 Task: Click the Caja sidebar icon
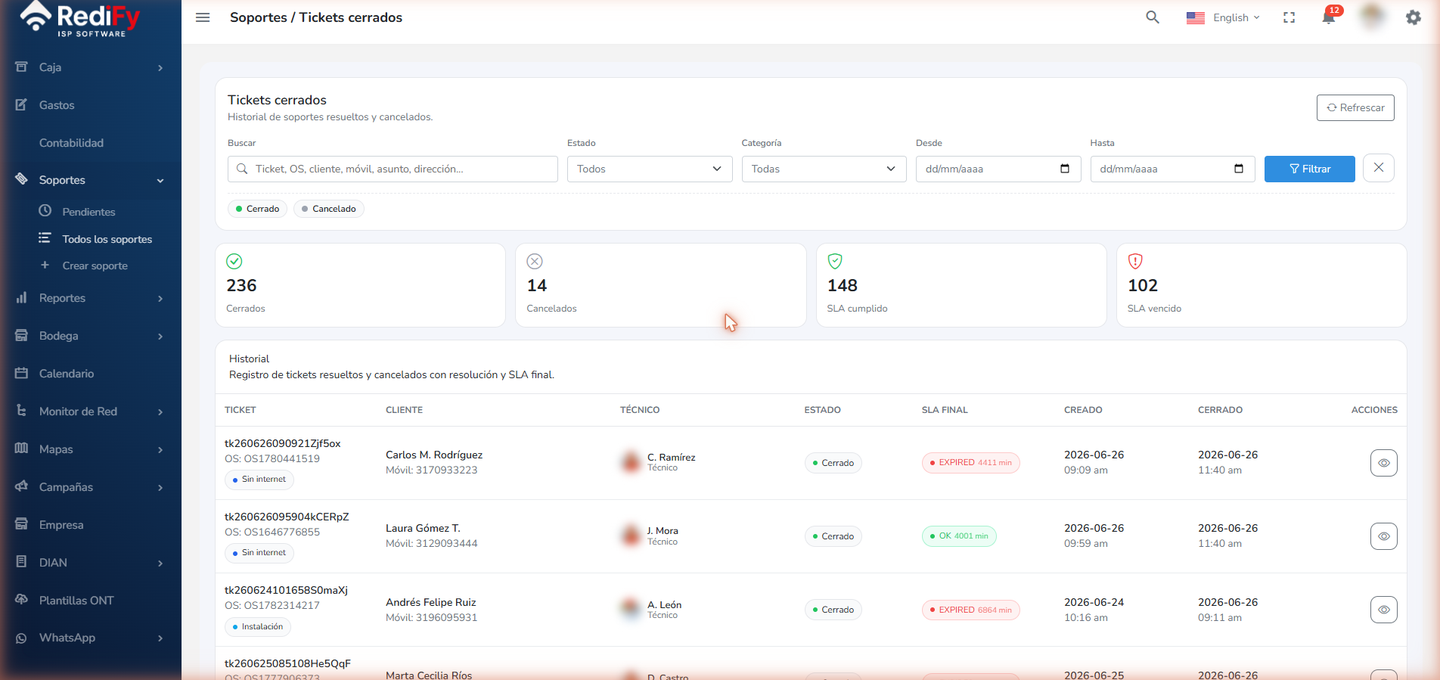click(x=21, y=67)
